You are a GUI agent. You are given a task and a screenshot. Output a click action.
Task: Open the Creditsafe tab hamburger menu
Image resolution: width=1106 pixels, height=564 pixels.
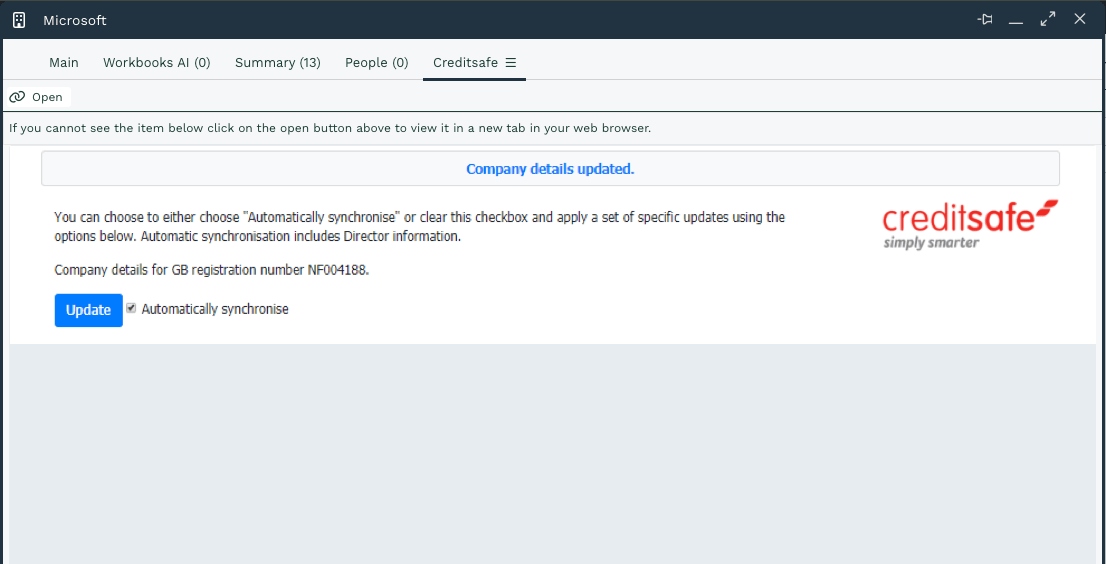[x=511, y=63]
